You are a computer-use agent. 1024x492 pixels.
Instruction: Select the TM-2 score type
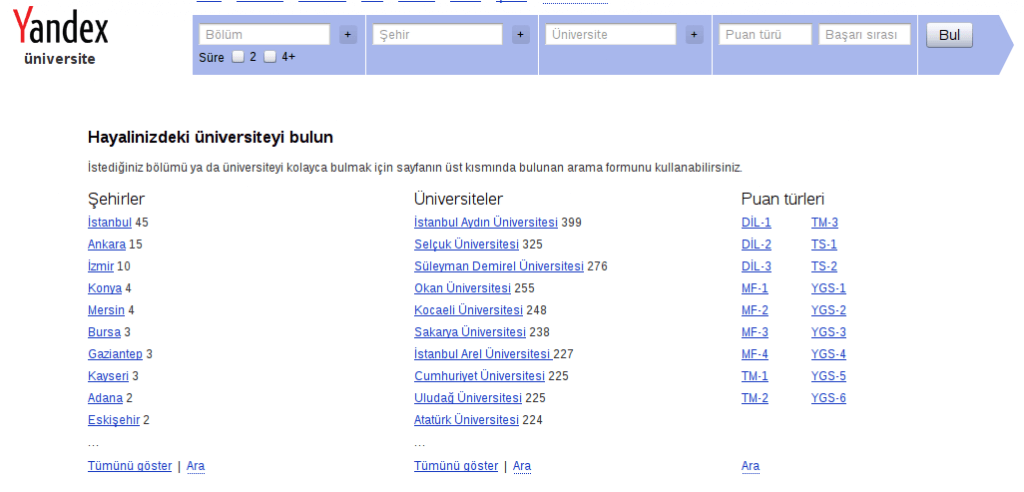point(755,397)
